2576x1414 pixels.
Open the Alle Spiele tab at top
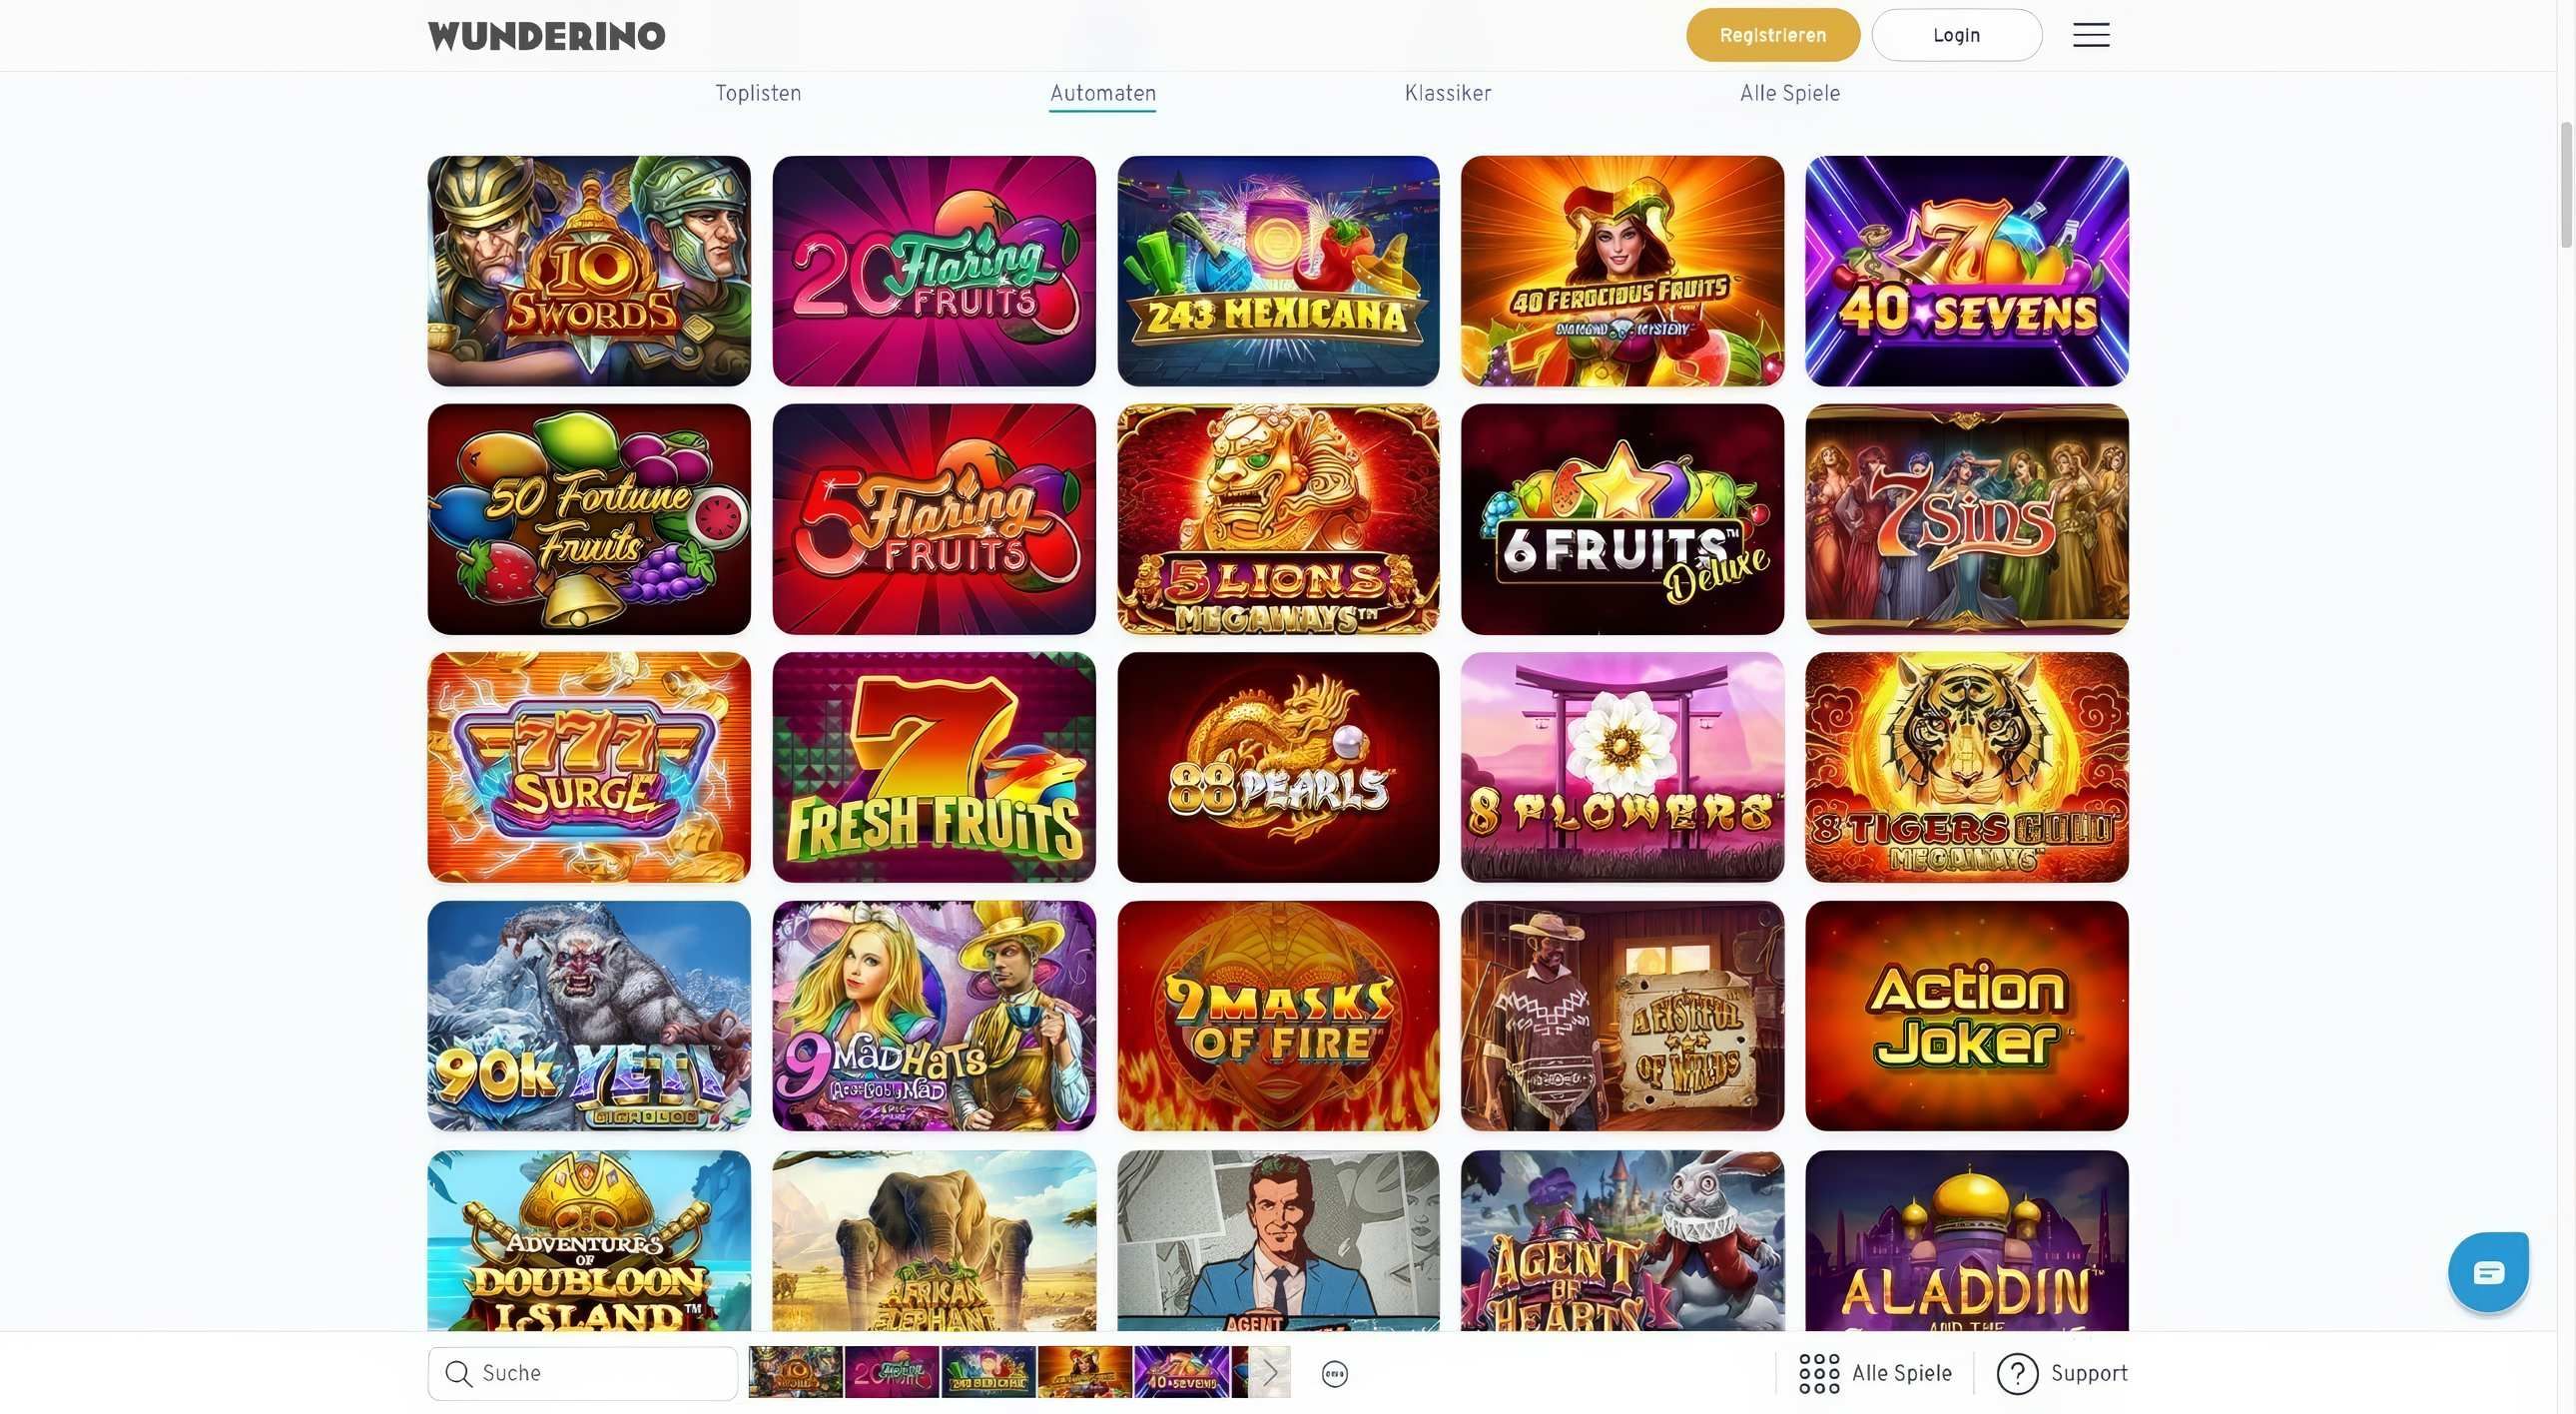(1789, 93)
